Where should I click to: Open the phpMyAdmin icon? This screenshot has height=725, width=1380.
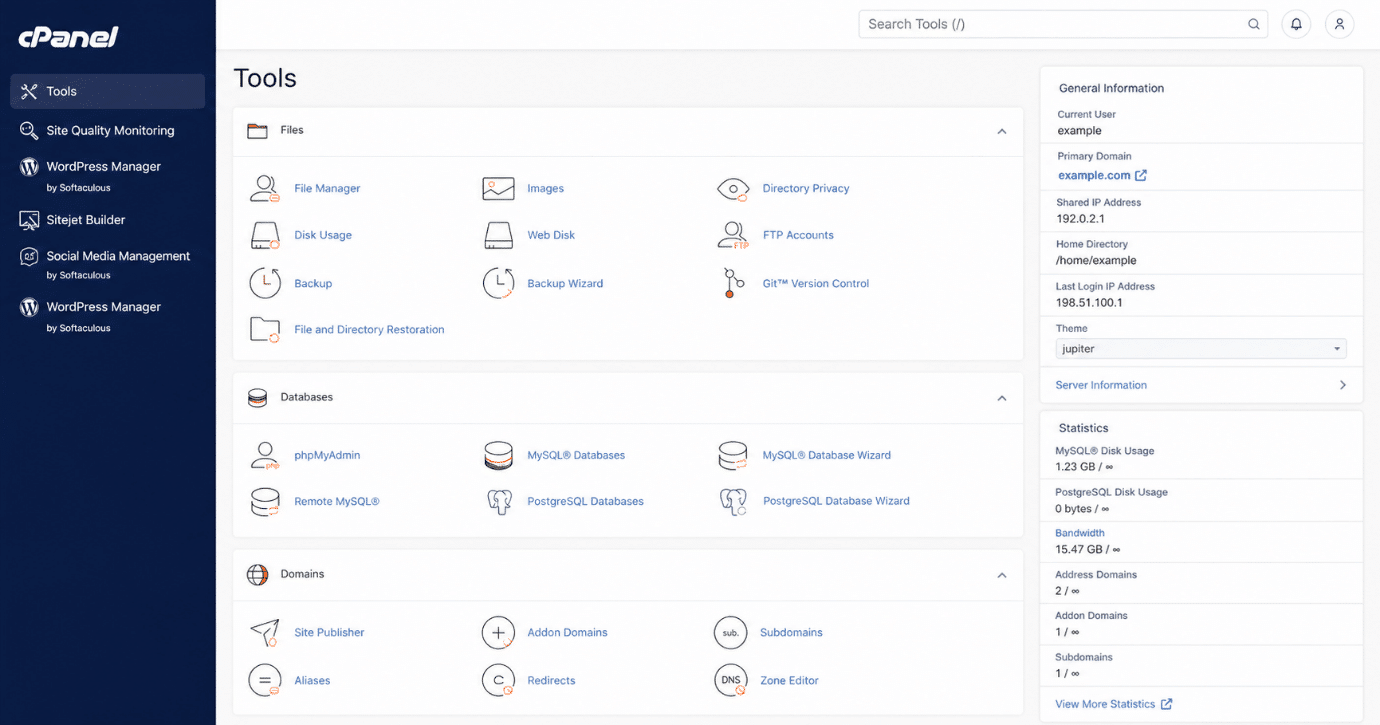(265, 455)
